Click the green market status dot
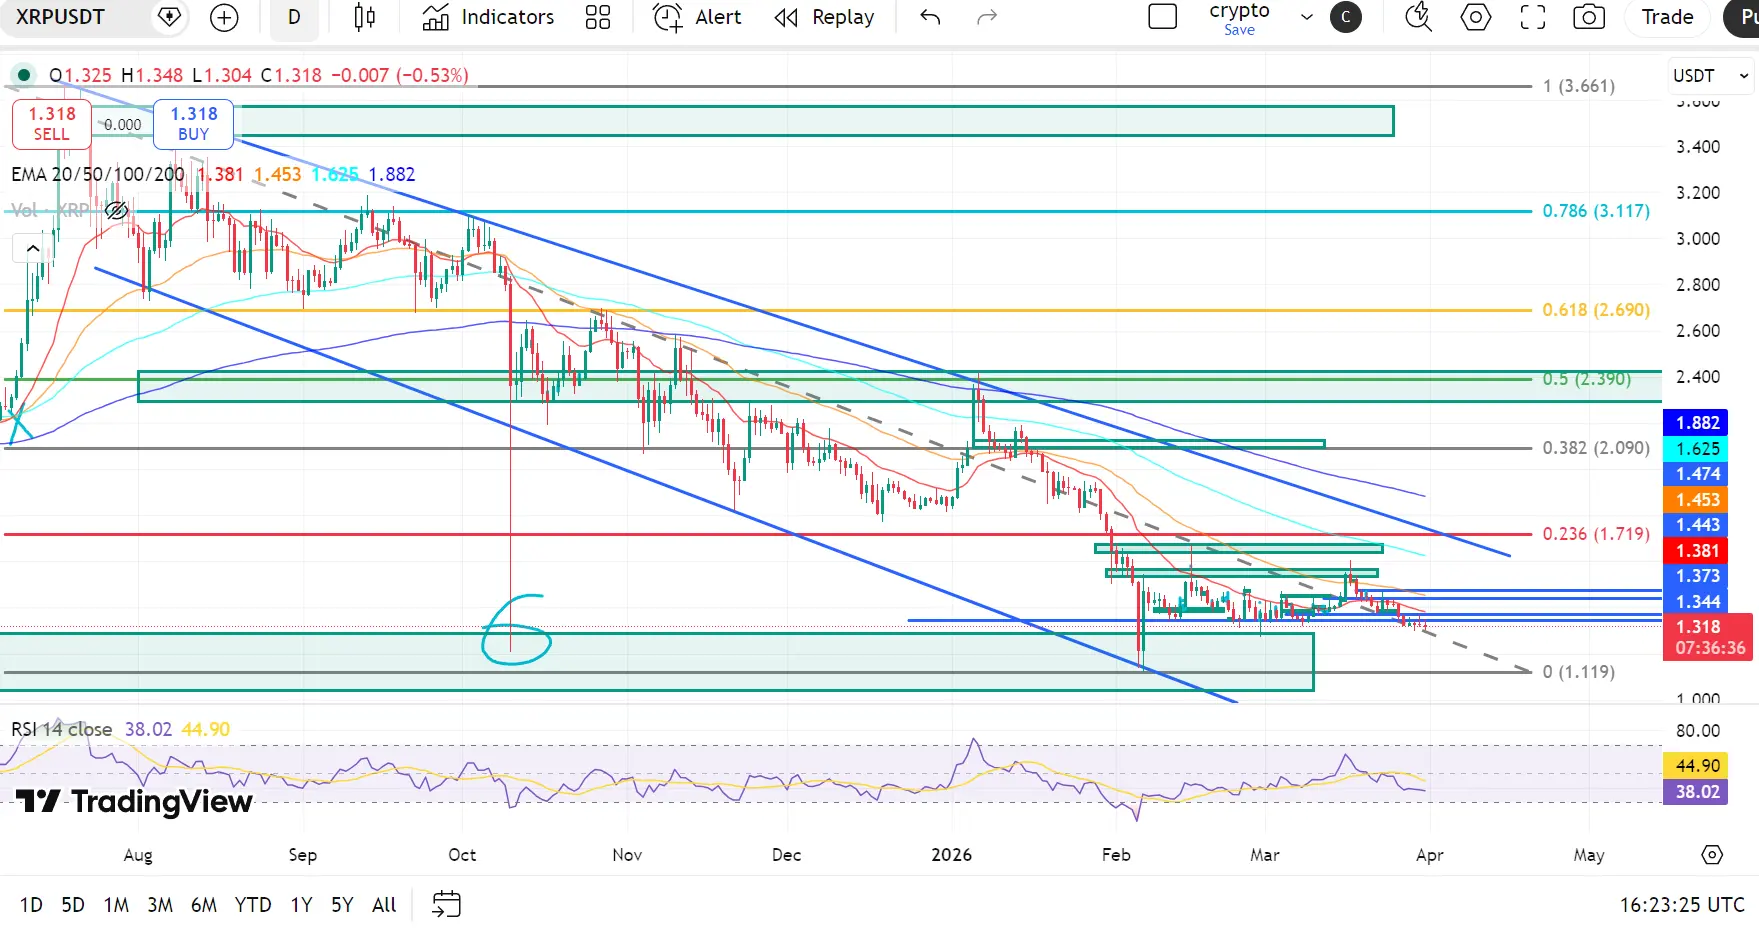Screen dimensions: 1759x931 point(23,75)
